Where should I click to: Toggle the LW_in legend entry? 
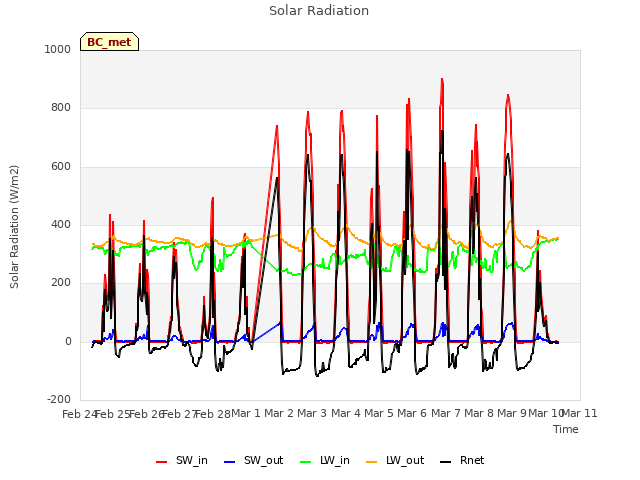pyautogui.click(x=325, y=461)
